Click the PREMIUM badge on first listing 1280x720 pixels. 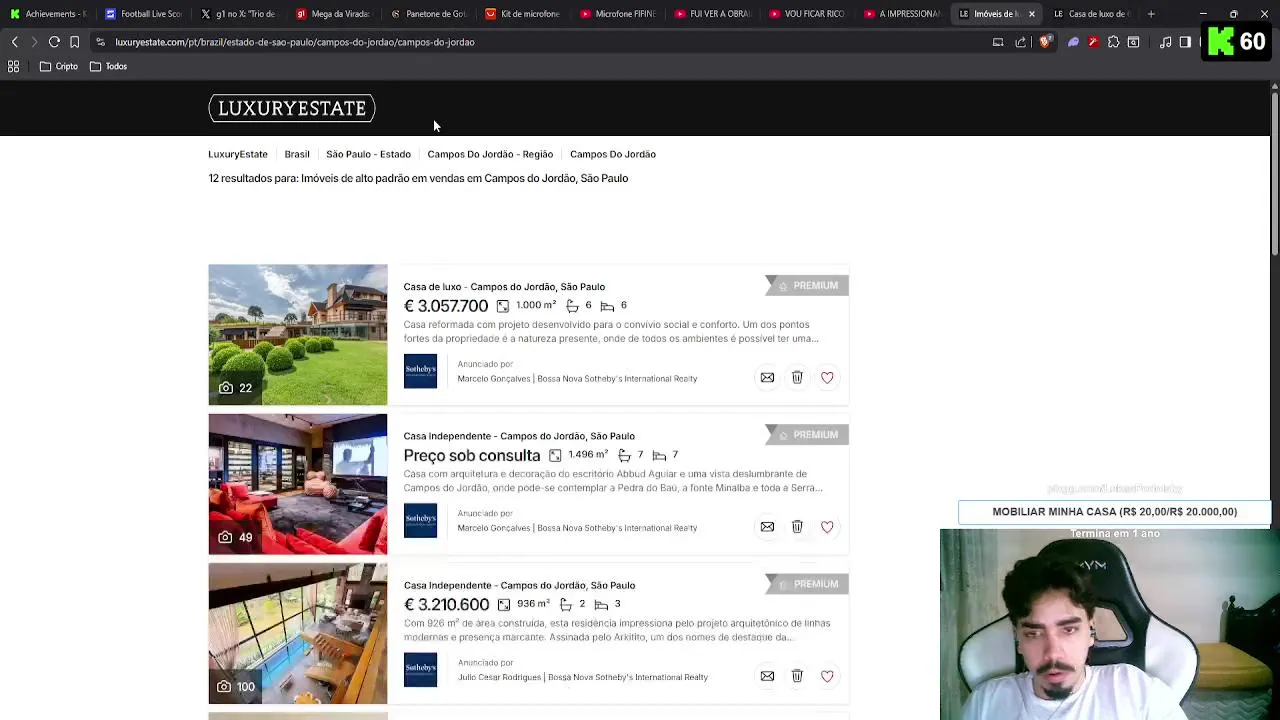click(x=808, y=286)
